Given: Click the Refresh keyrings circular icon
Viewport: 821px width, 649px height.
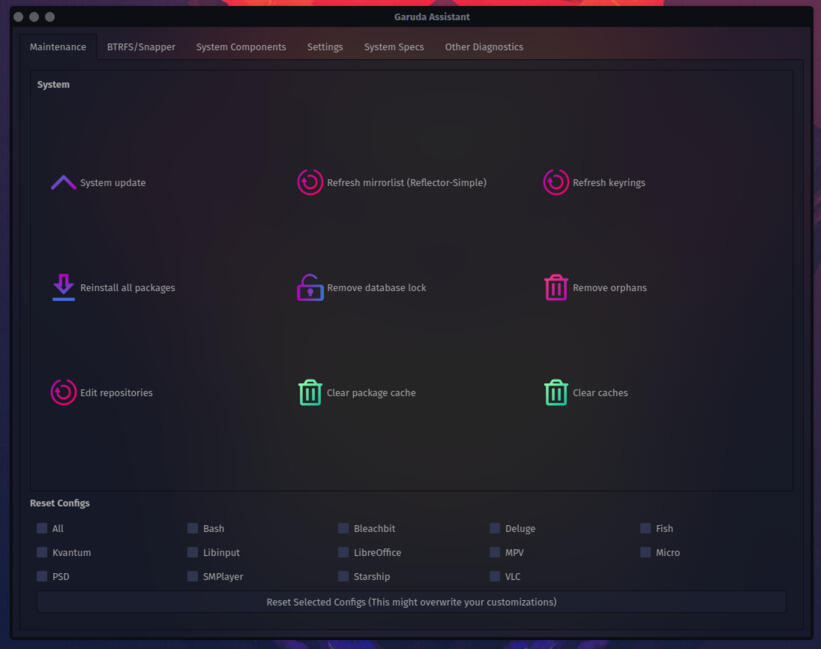Looking at the screenshot, I should point(556,182).
